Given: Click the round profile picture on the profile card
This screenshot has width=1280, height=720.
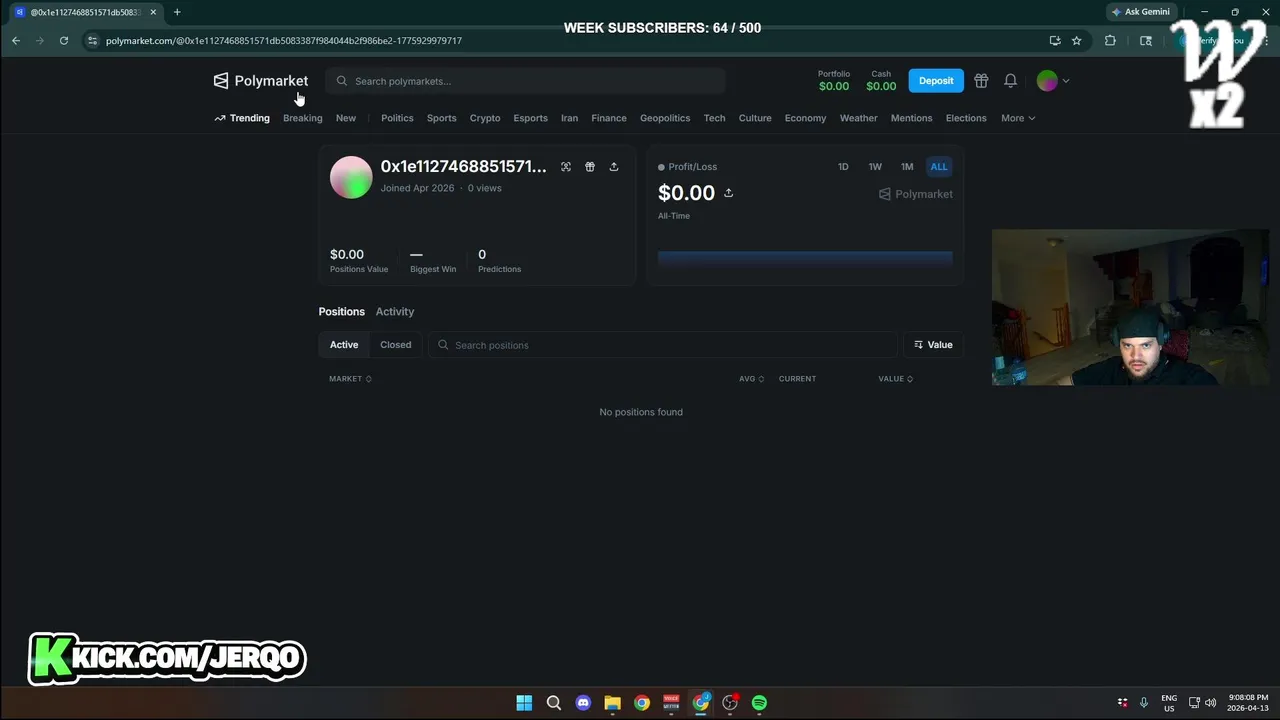Looking at the screenshot, I should 351,178.
